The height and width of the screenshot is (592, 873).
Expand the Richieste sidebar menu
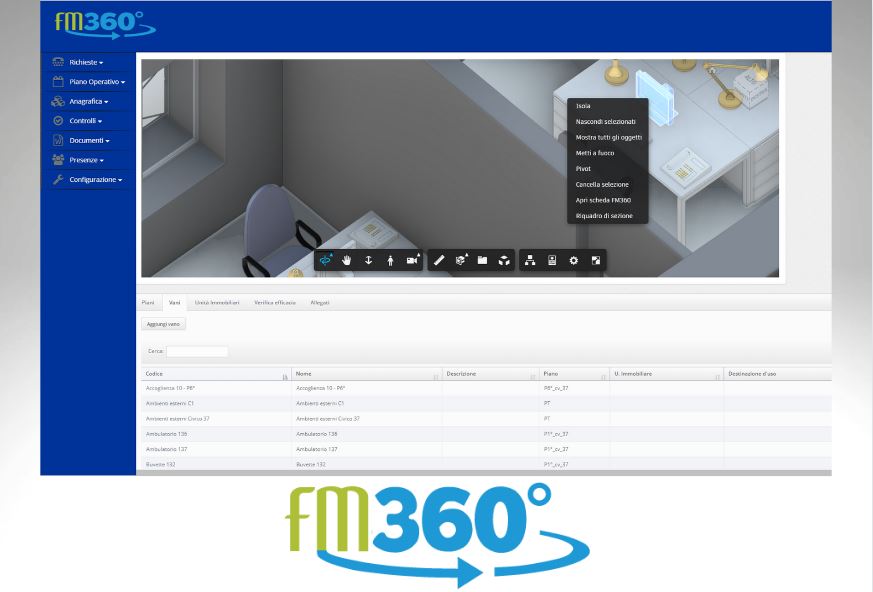pos(86,62)
